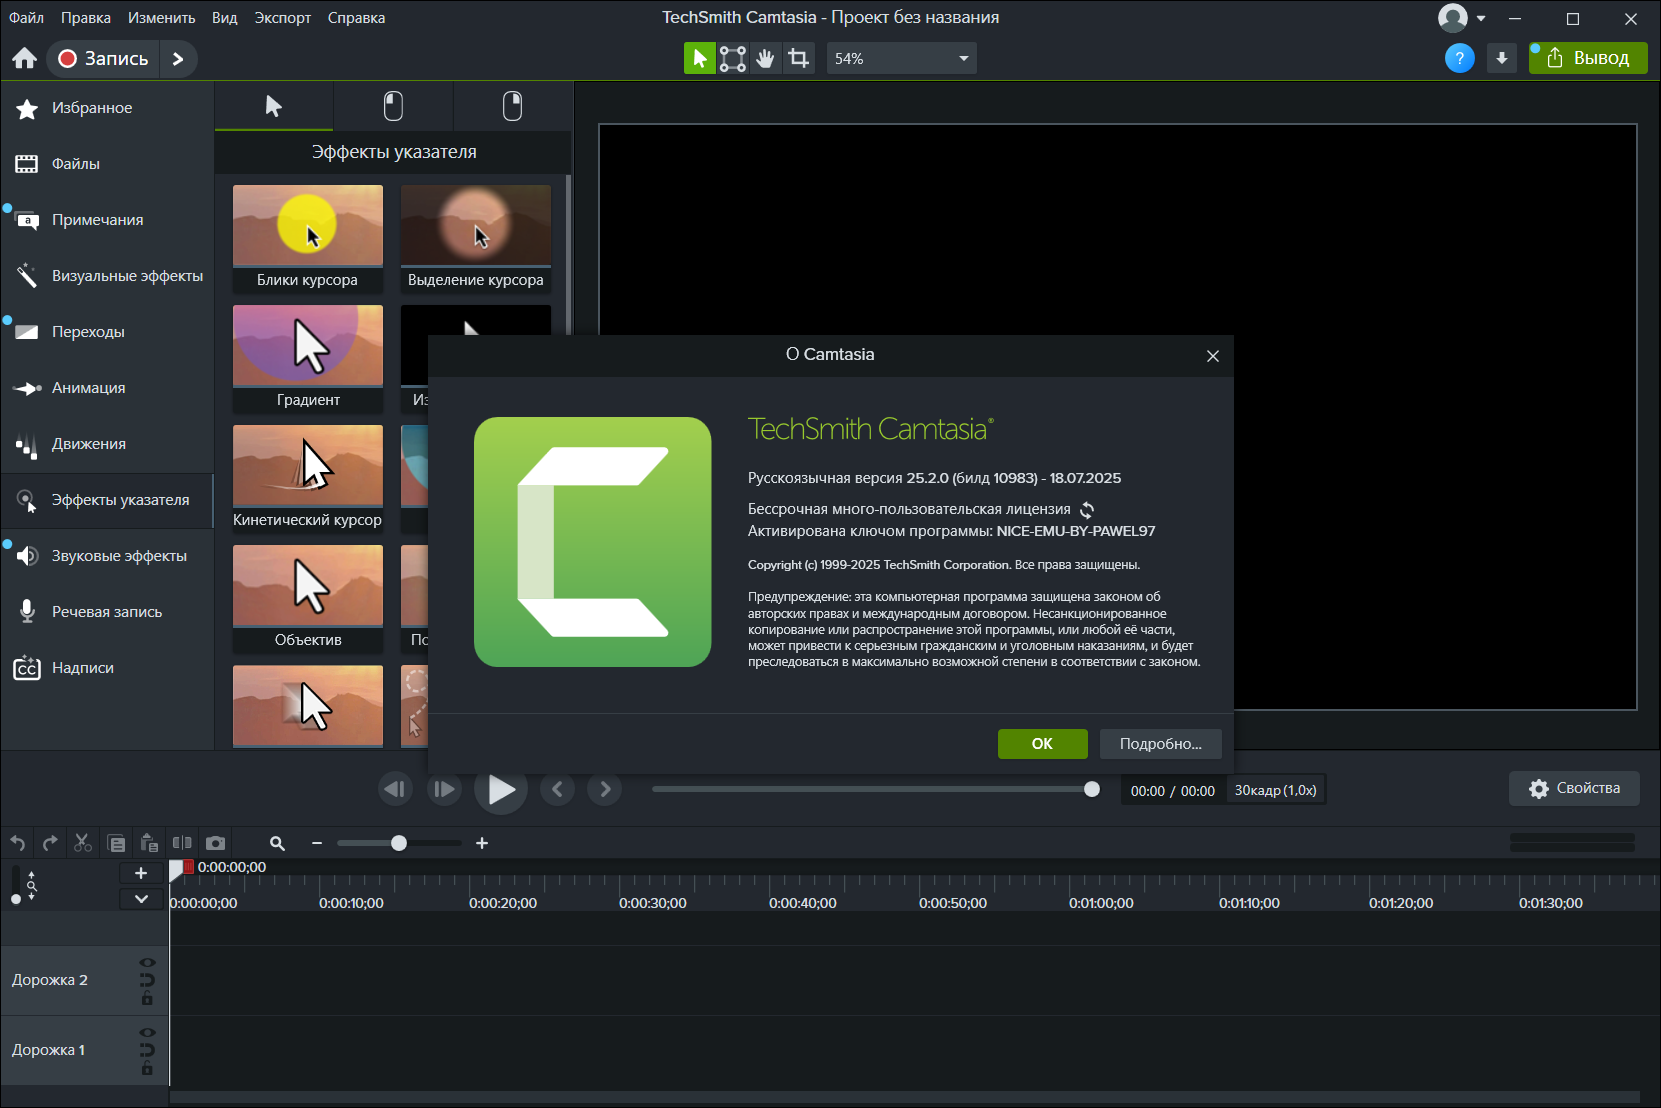Expand the arrow next to Запись
The height and width of the screenshot is (1108, 1661).
[x=178, y=58]
